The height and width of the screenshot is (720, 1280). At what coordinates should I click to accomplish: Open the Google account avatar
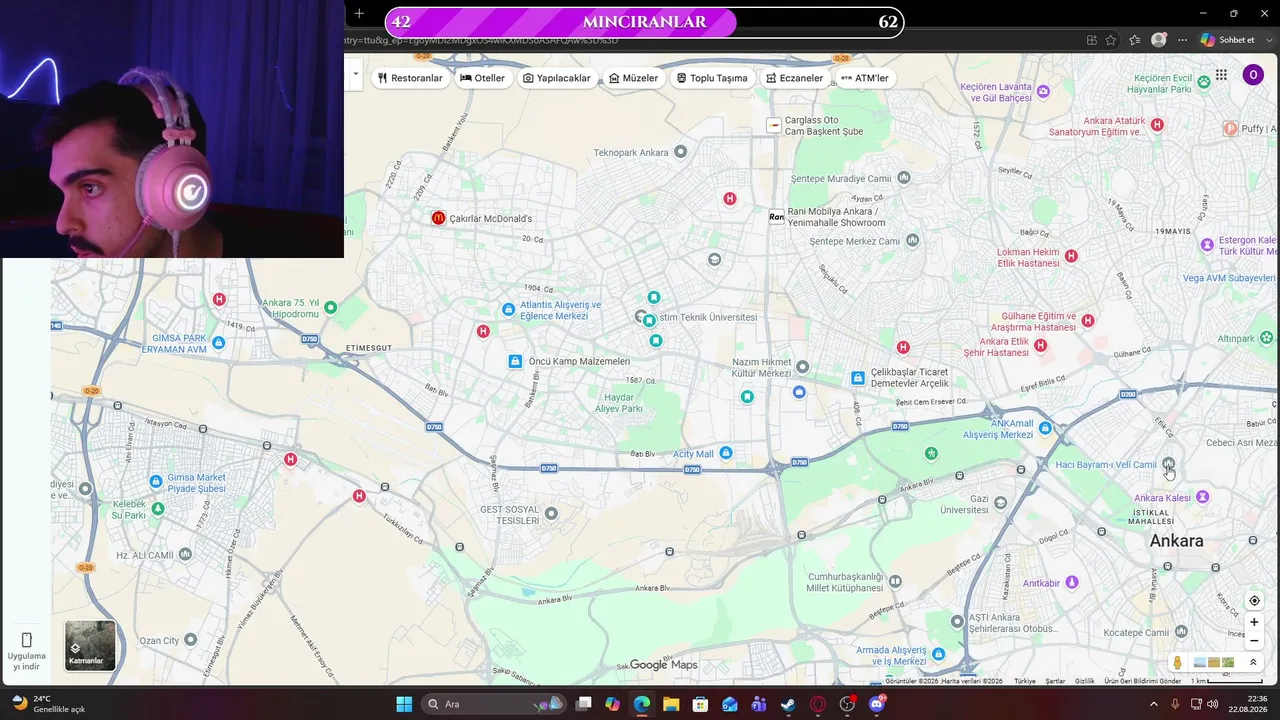click(1253, 75)
